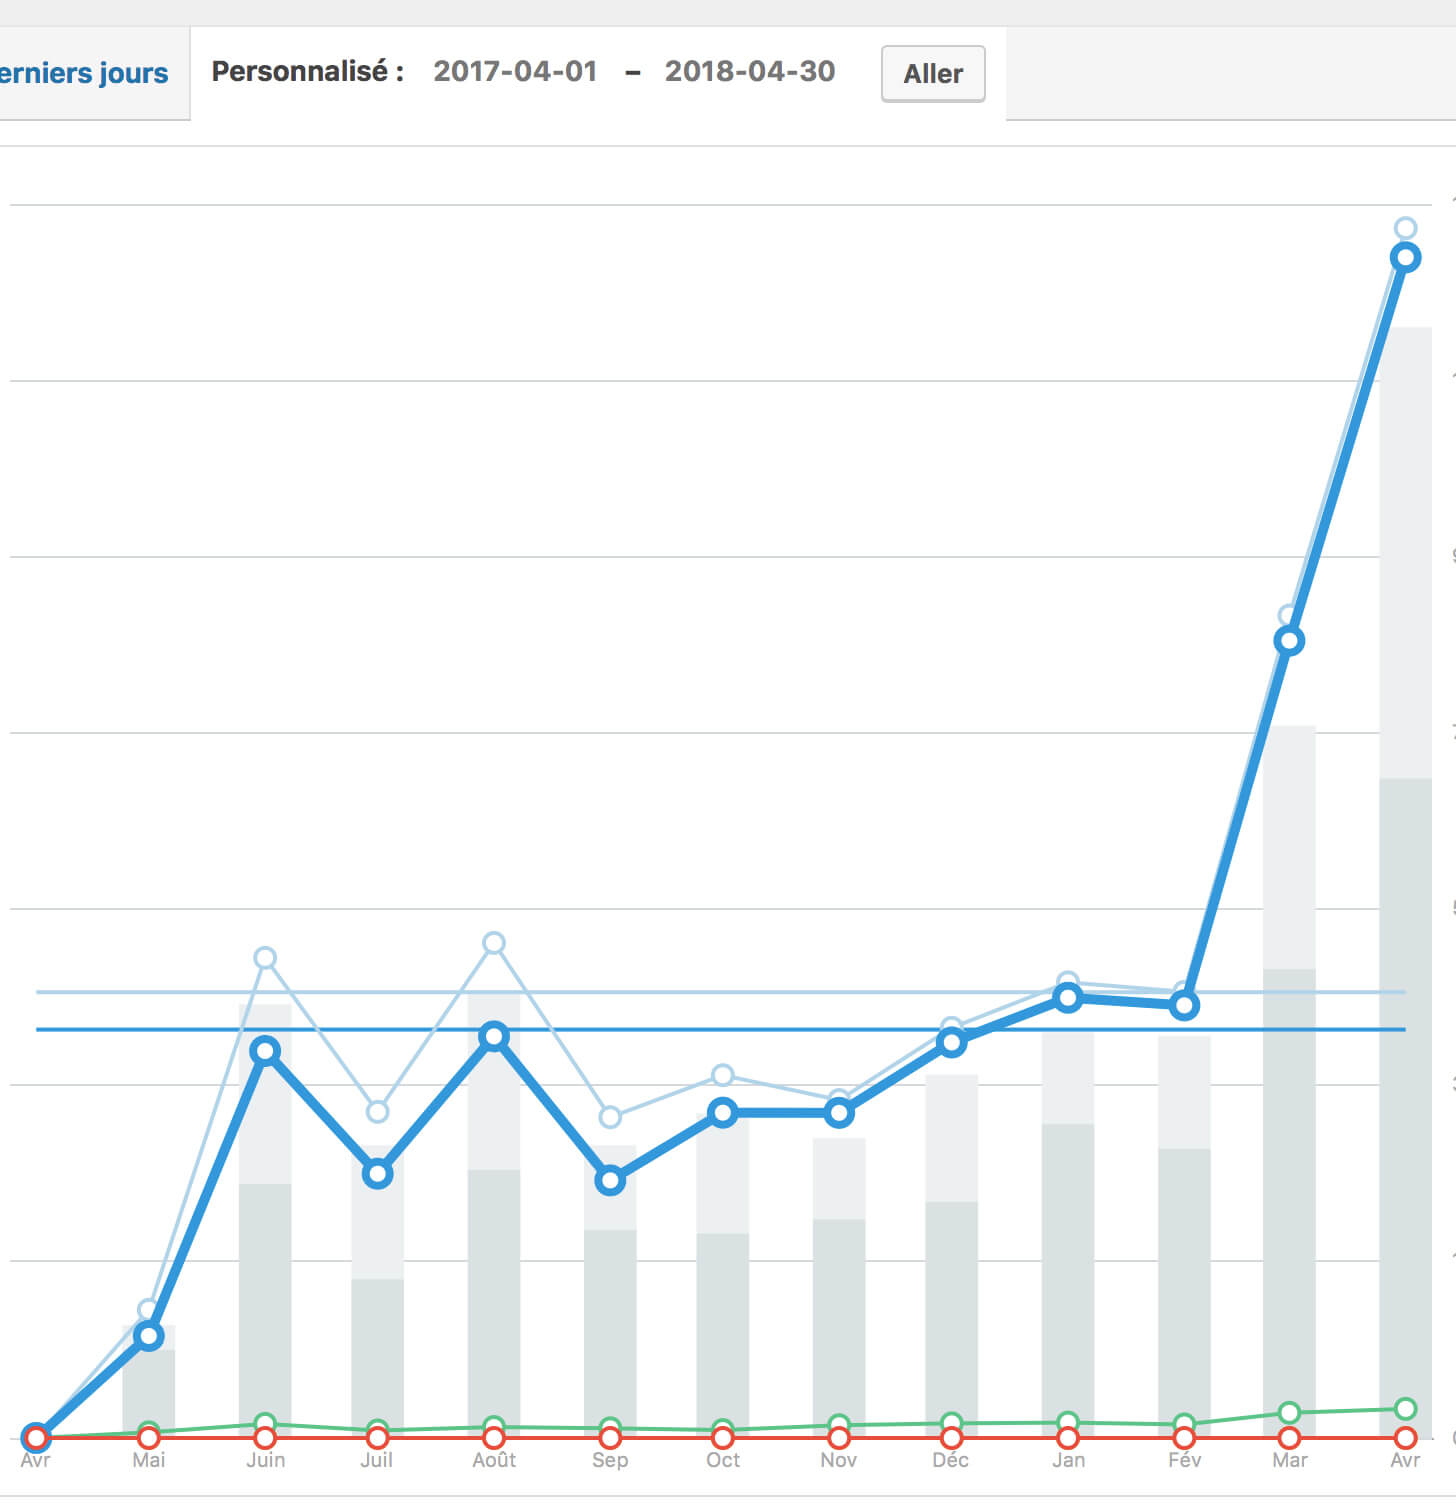This screenshot has width=1456, height=1512.
Task: Click the Déc axis label
Action: (x=951, y=1460)
